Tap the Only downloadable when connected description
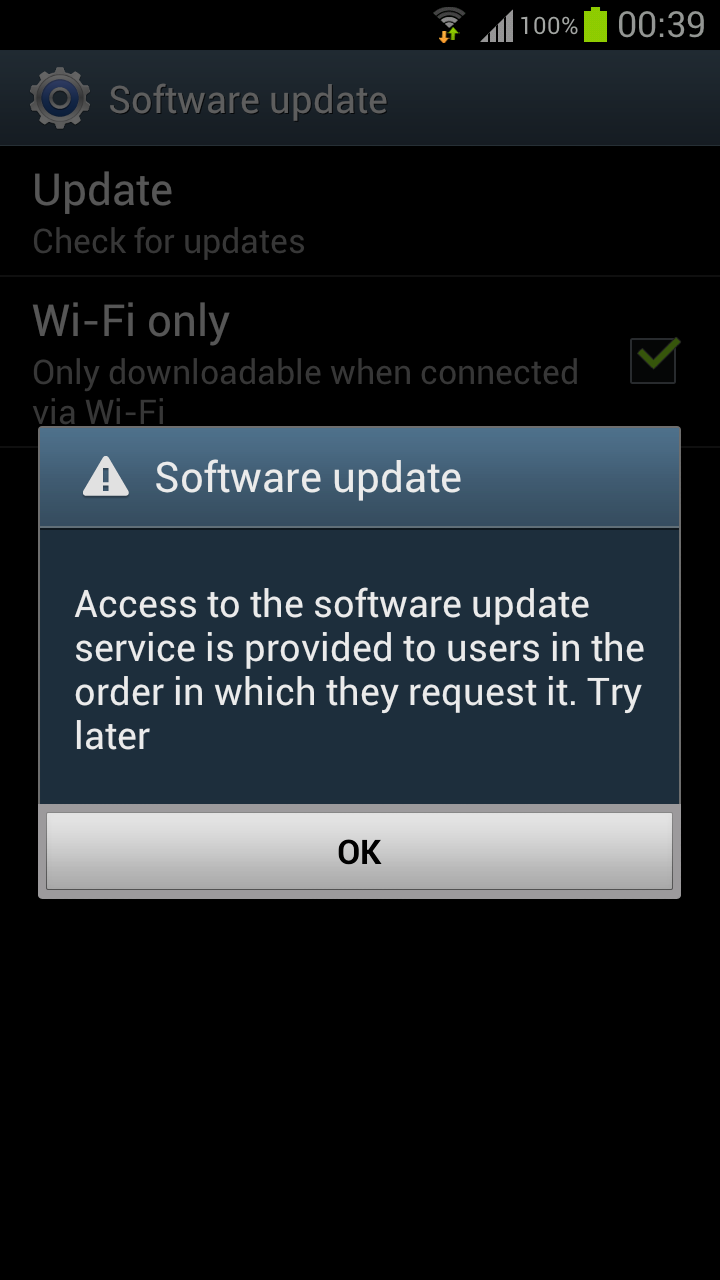720x1280 pixels. point(305,373)
